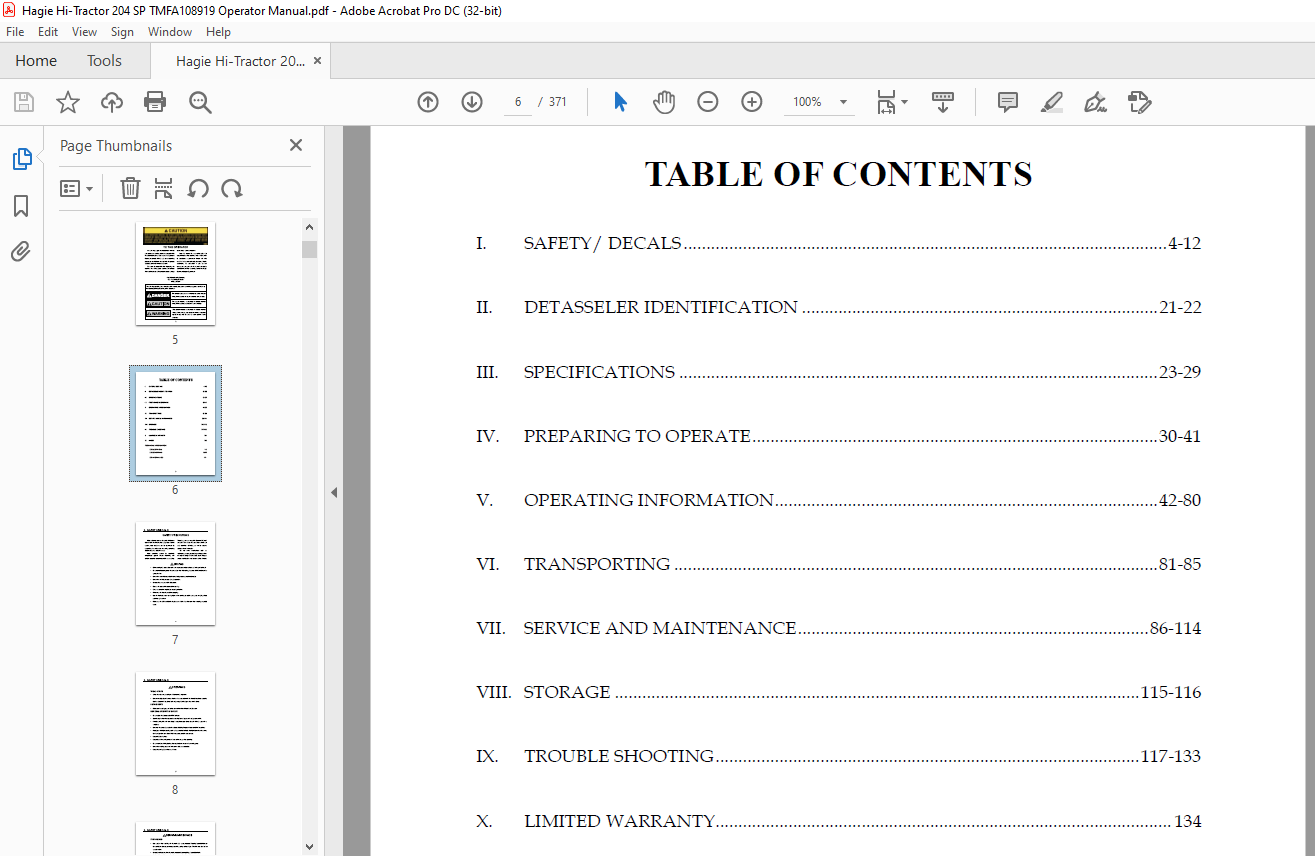Image resolution: width=1315 pixels, height=856 pixels.
Task: Click the TRANSPORTING contents entry
Action: [x=838, y=564]
